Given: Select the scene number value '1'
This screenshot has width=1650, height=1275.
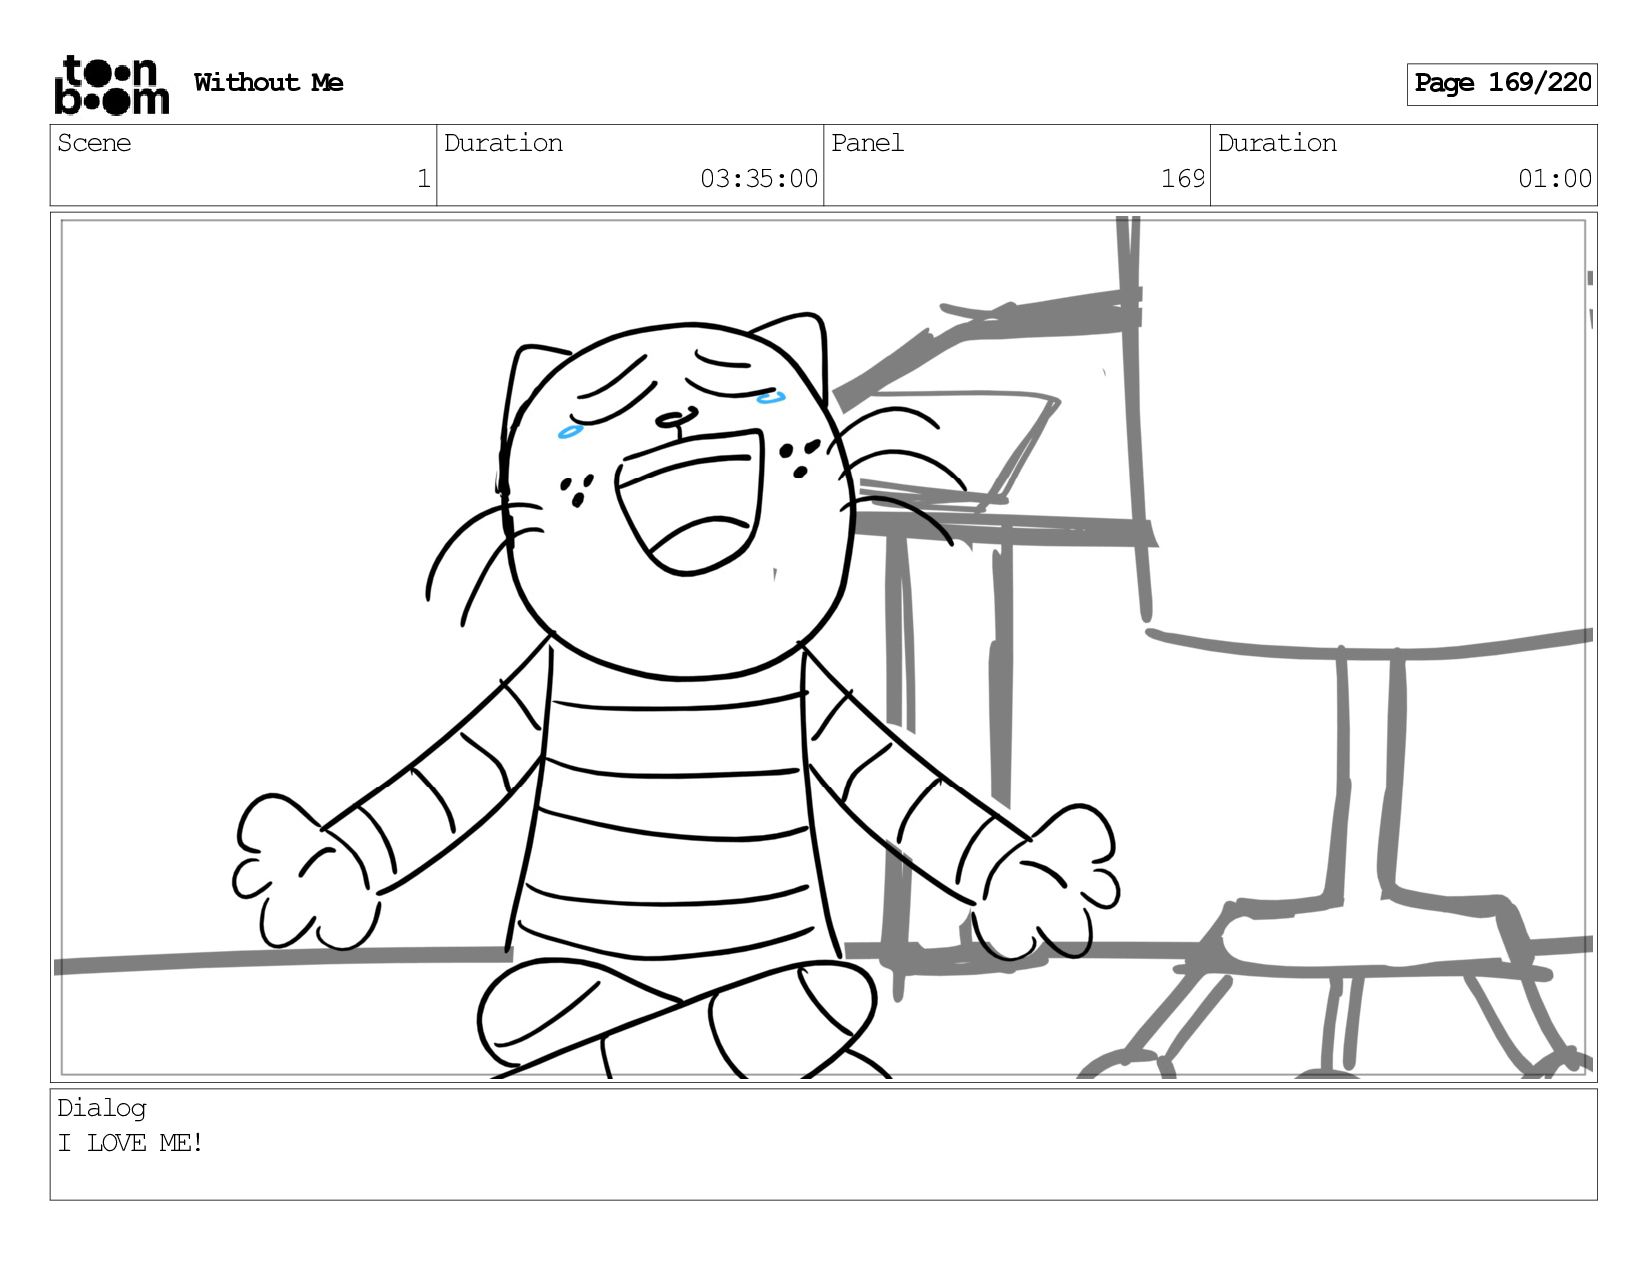Looking at the screenshot, I should tap(423, 179).
